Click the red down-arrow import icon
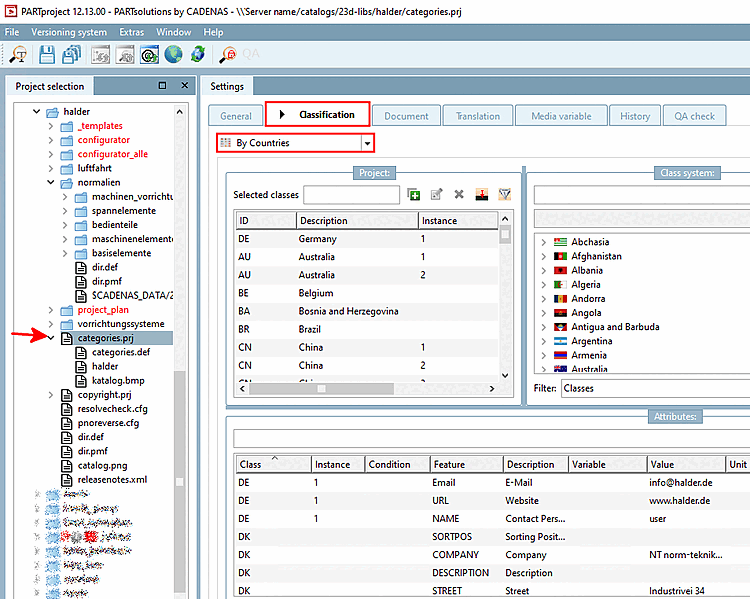The width and height of the screenshot is (750, 599). pyautogui.click(x=482, y=194)
